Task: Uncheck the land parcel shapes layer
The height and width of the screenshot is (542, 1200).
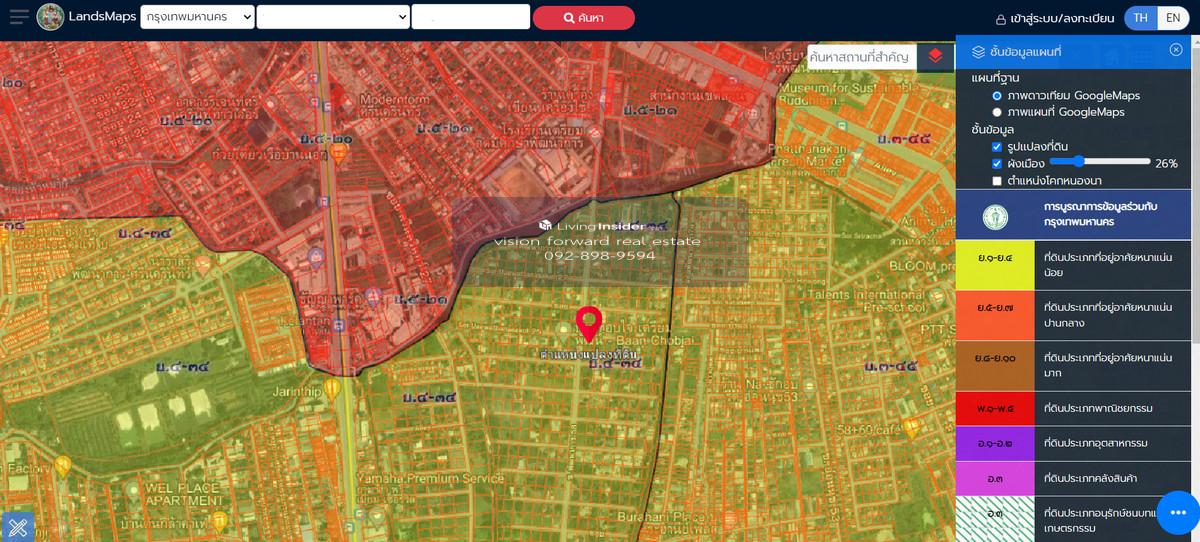Action: 997,147
